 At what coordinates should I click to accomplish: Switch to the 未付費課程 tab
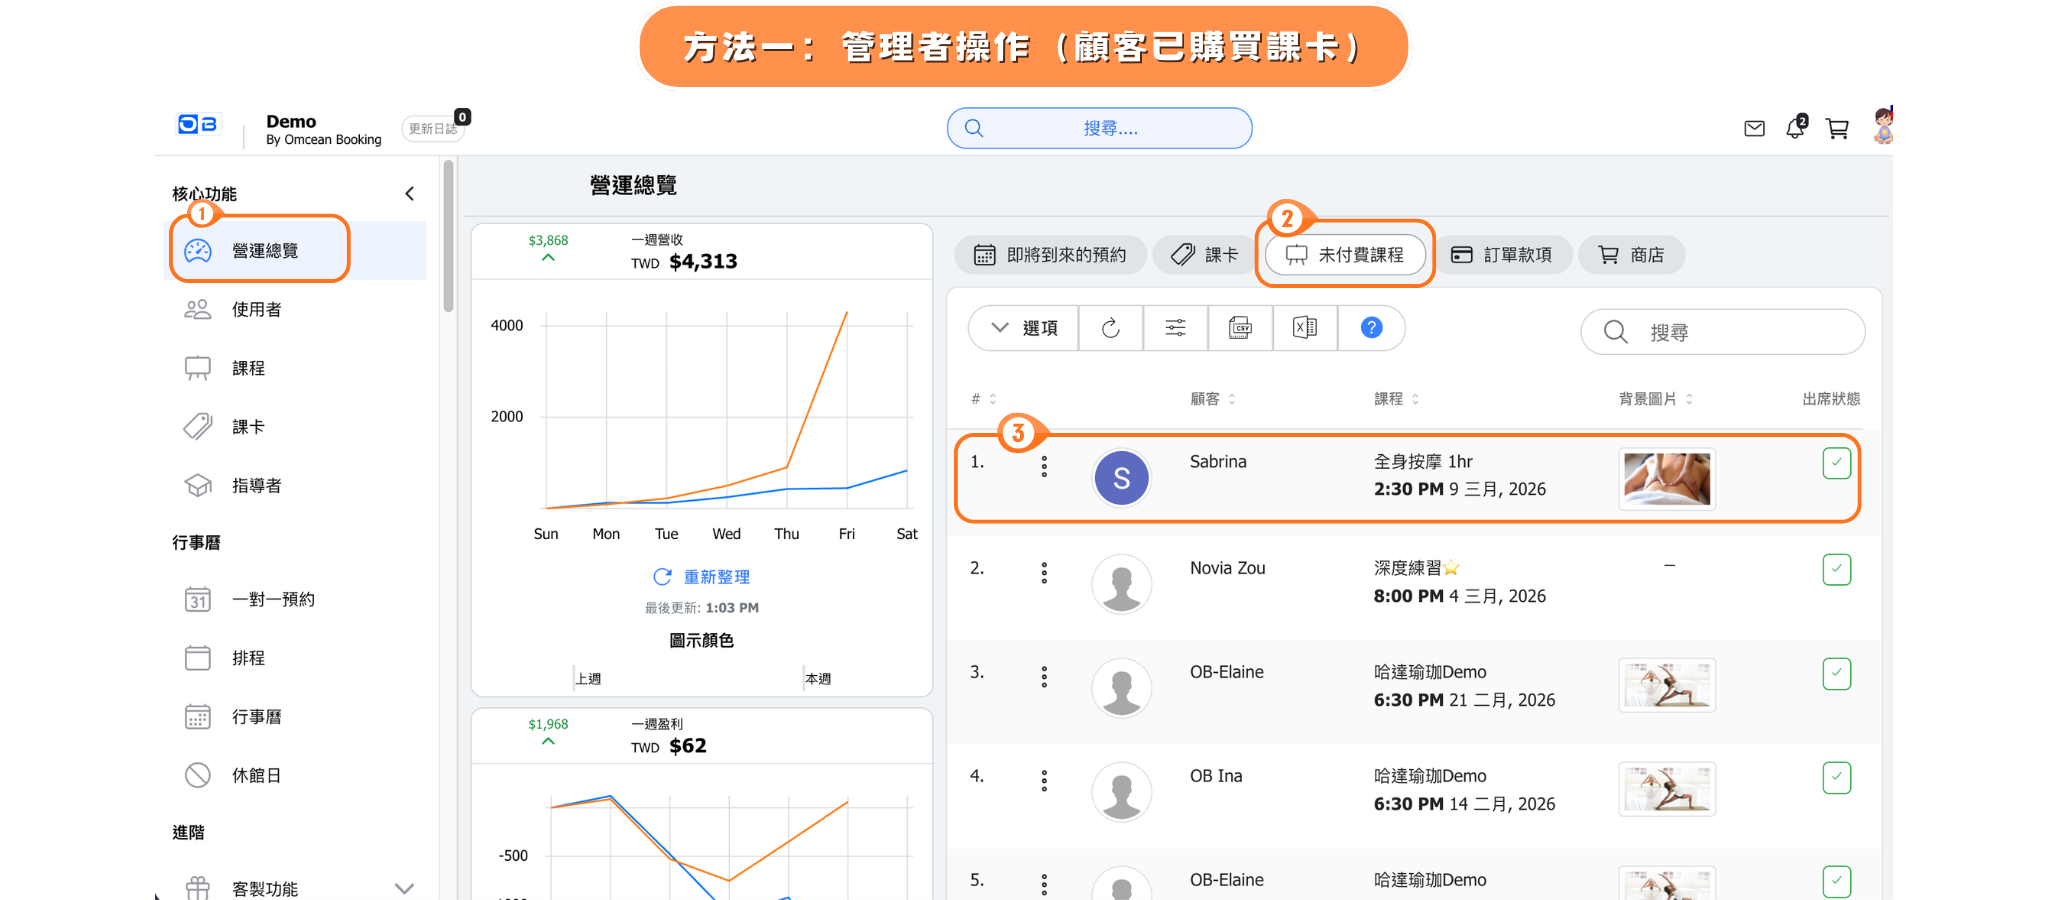(x=1345, y=255)
